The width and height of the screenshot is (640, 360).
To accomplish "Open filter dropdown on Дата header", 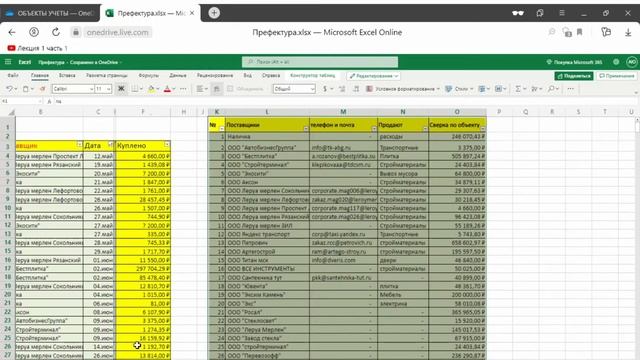I will pos(110,145).
